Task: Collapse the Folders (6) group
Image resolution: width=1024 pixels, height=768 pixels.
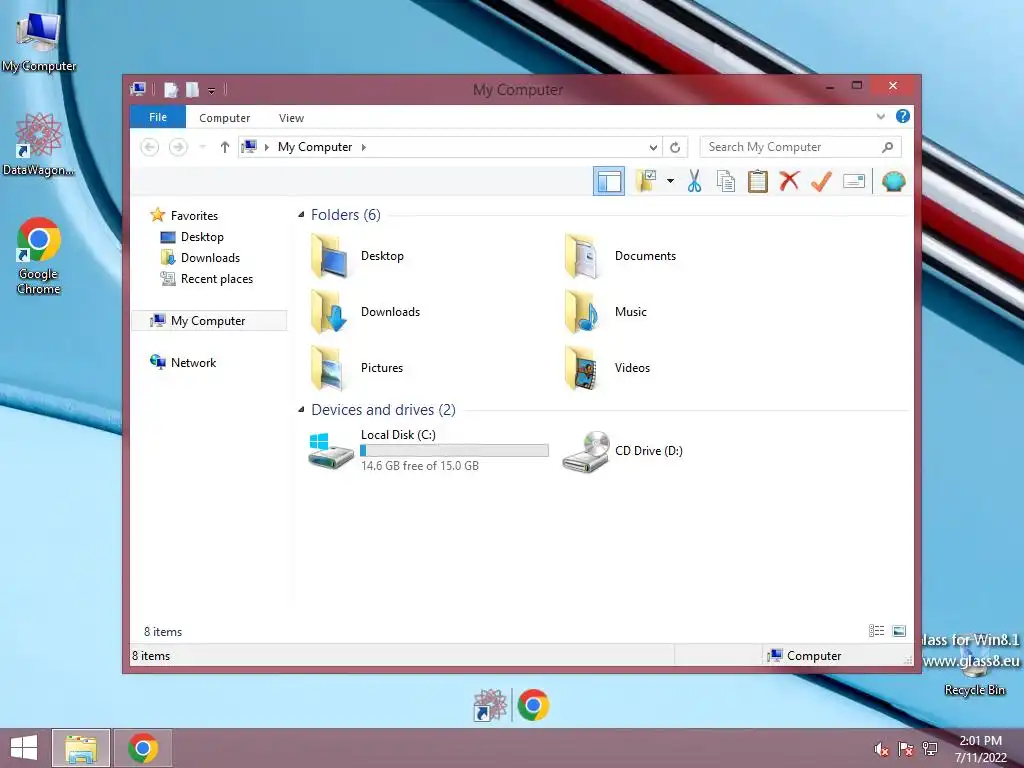Action: tap(301, 214)
